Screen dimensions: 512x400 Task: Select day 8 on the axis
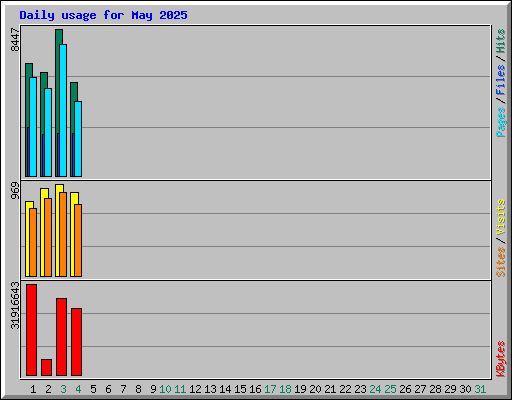click(x=138, y=389)
